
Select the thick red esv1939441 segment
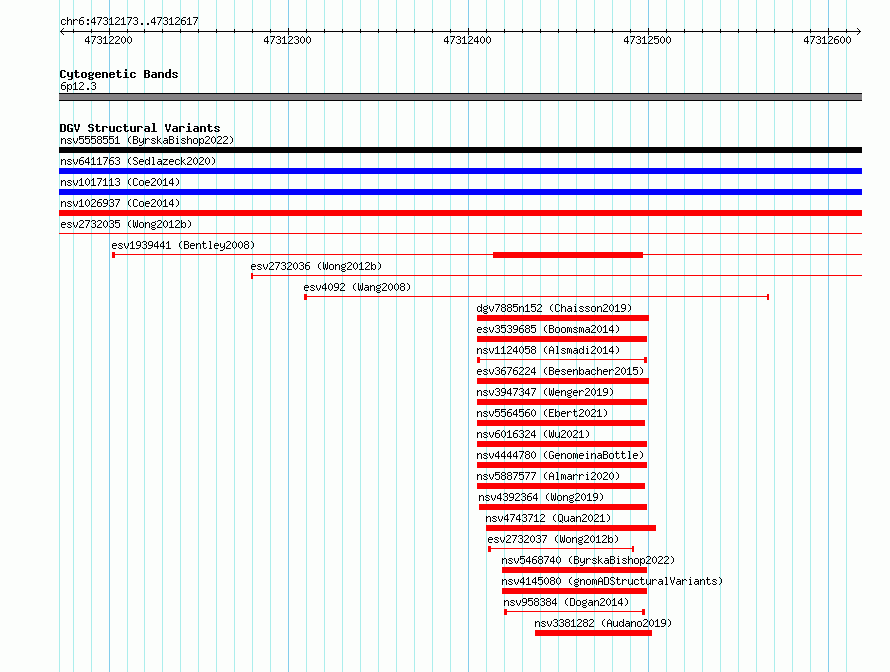[x=568, y=255]
